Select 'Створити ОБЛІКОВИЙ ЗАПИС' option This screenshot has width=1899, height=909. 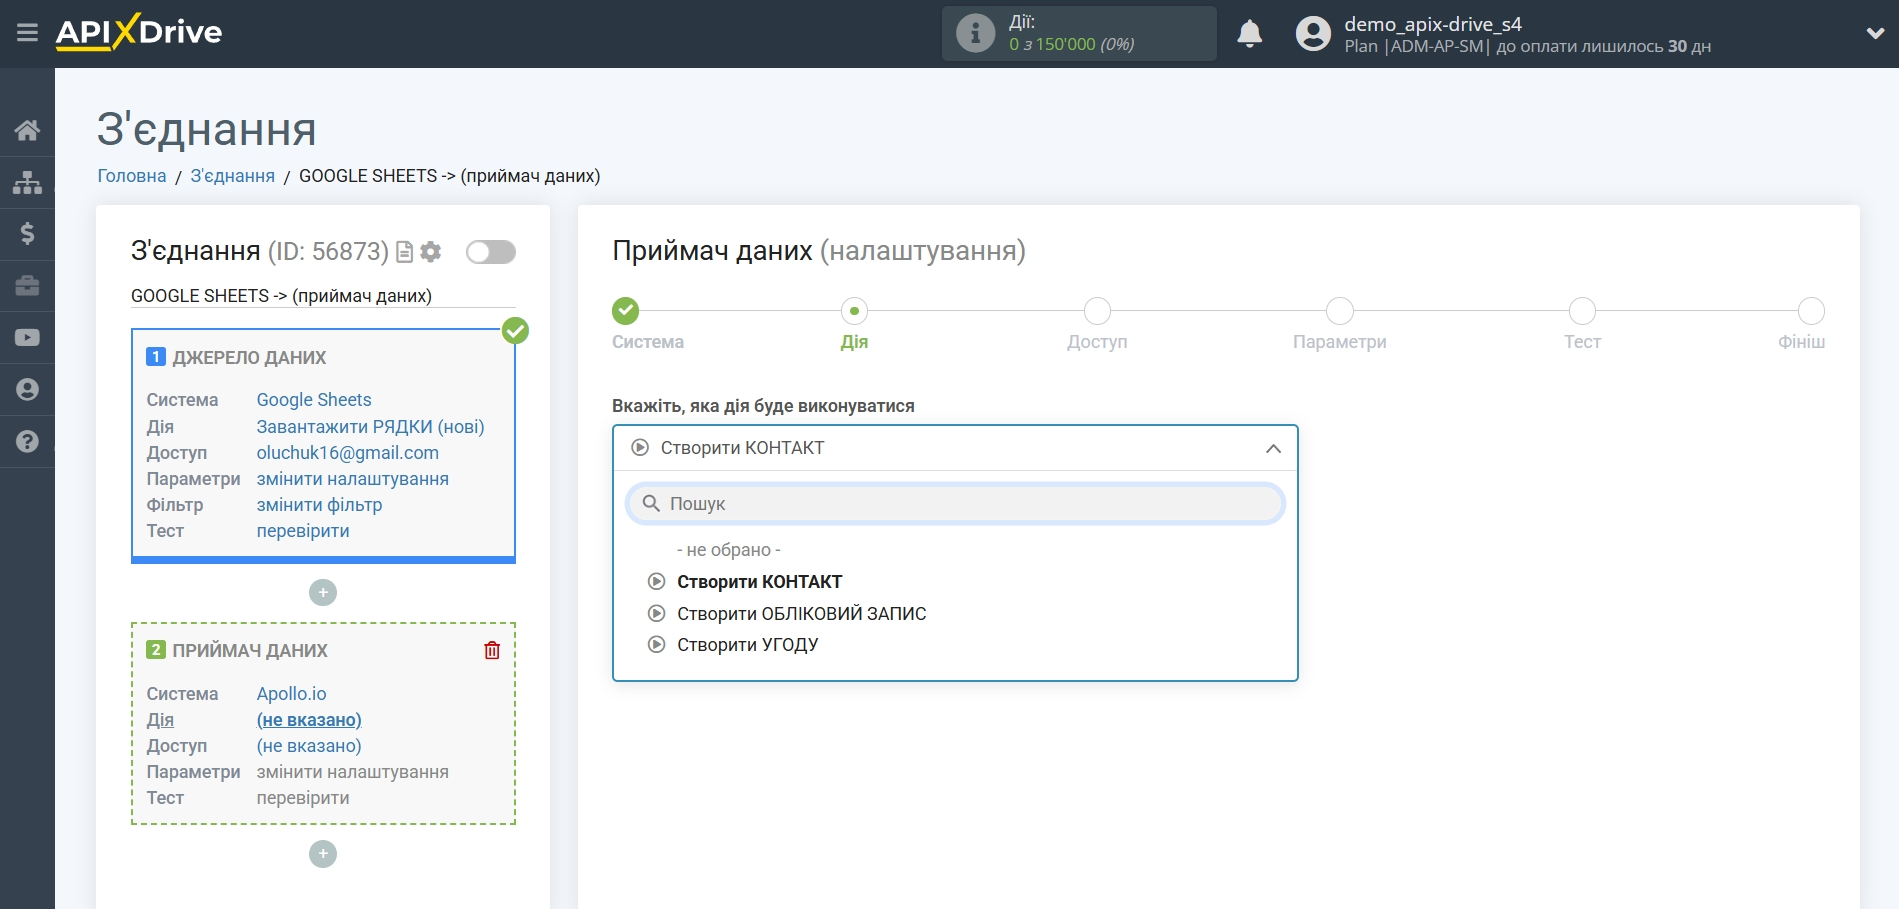[801, 614]
